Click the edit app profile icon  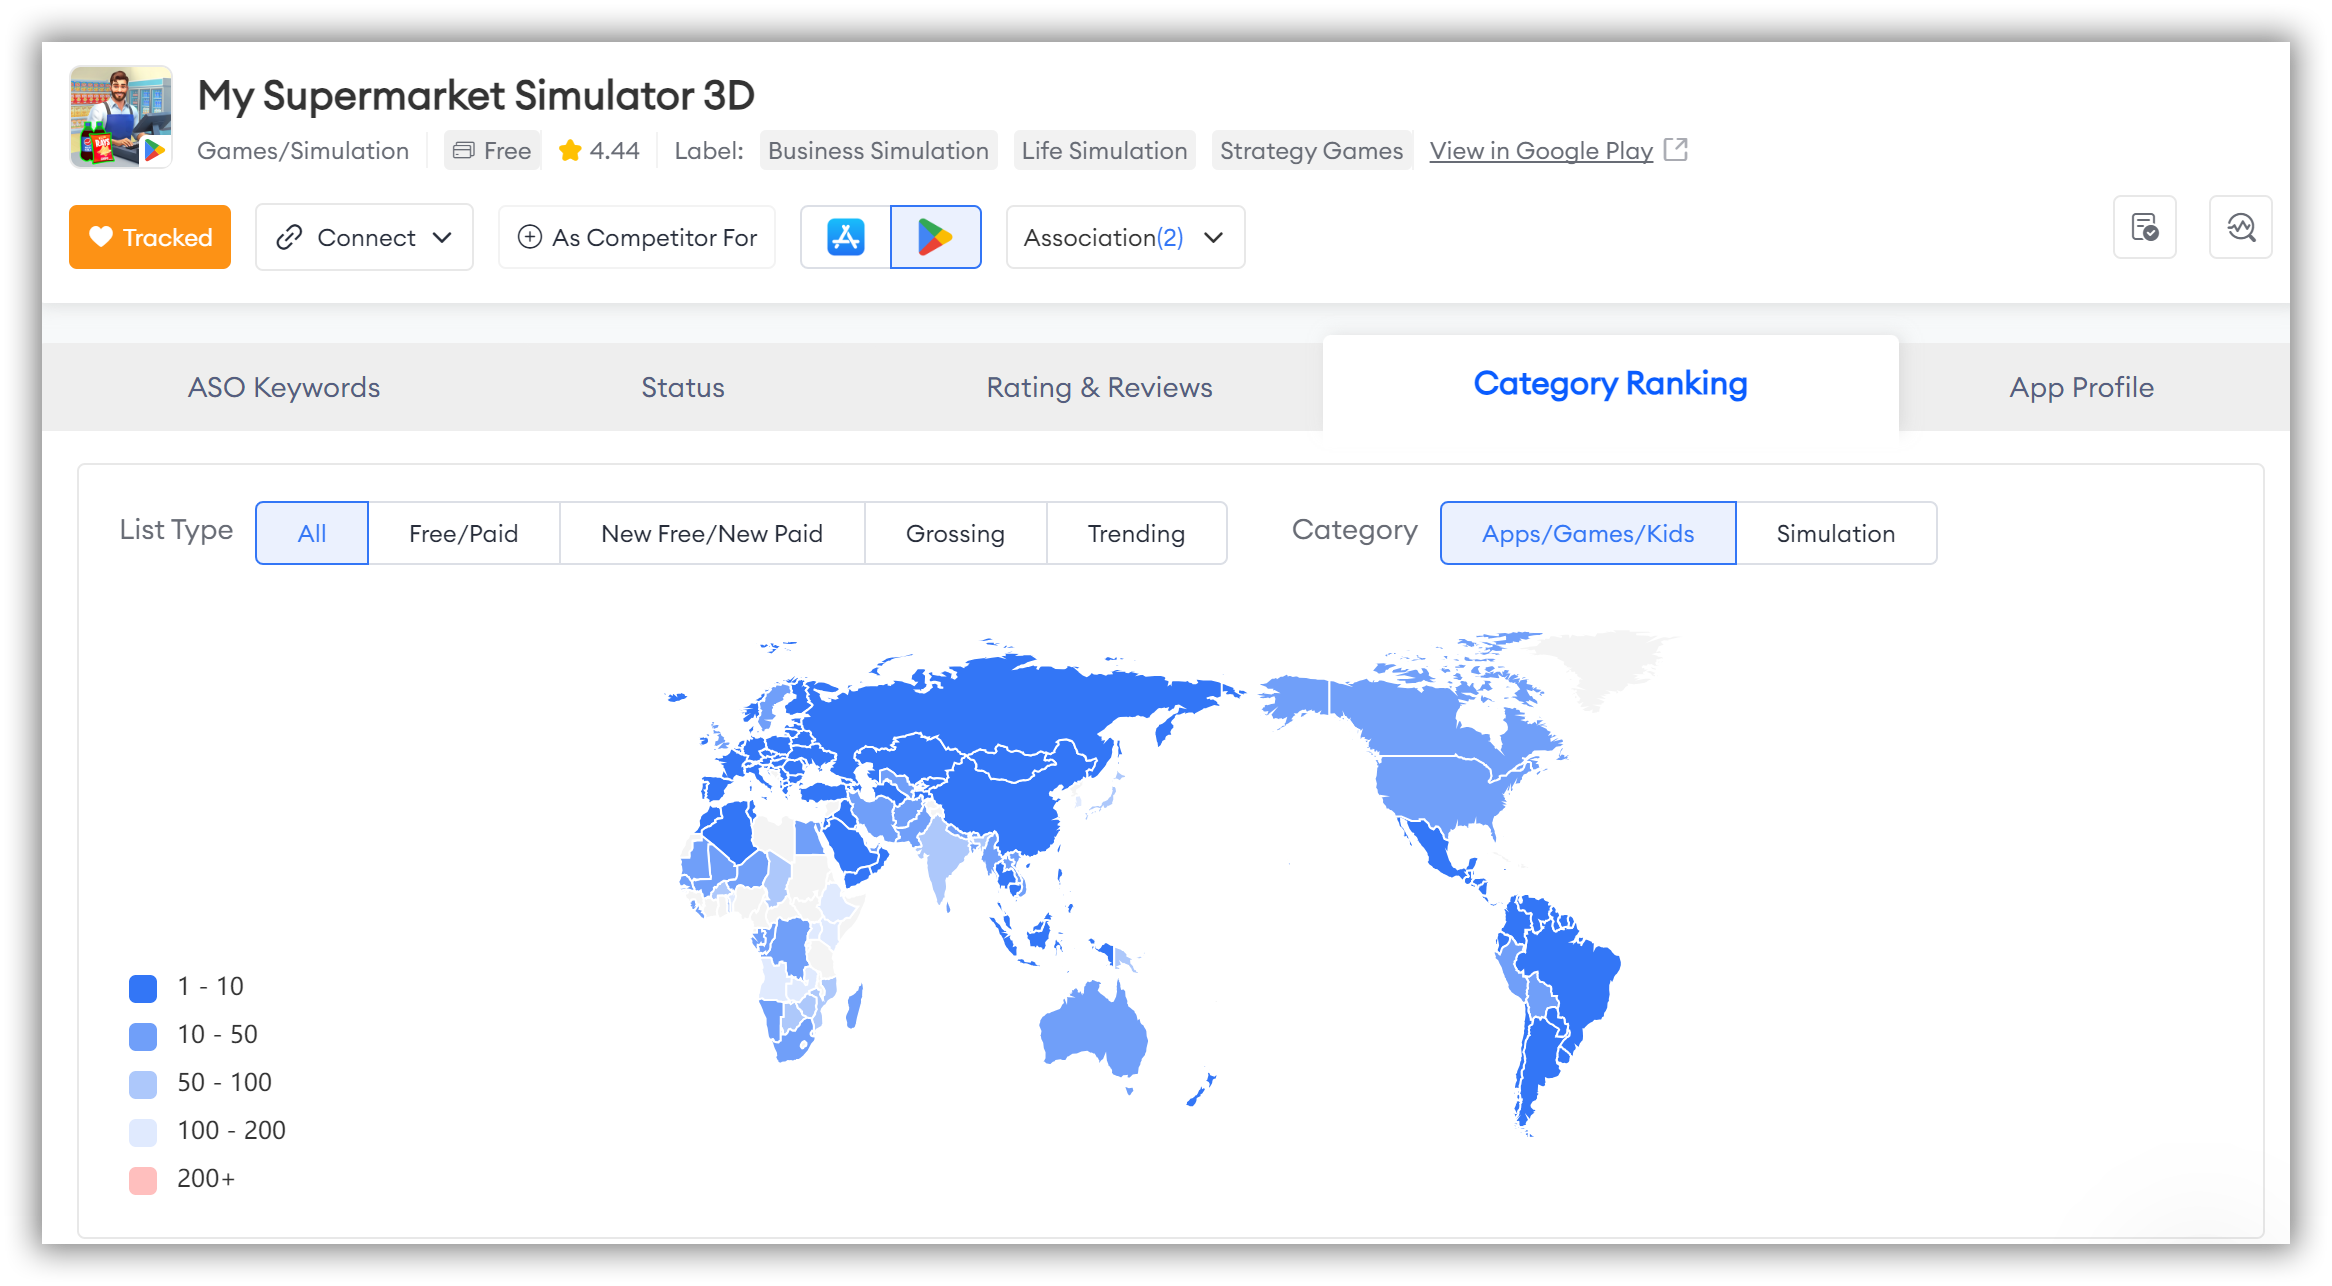click(2147, 236)
